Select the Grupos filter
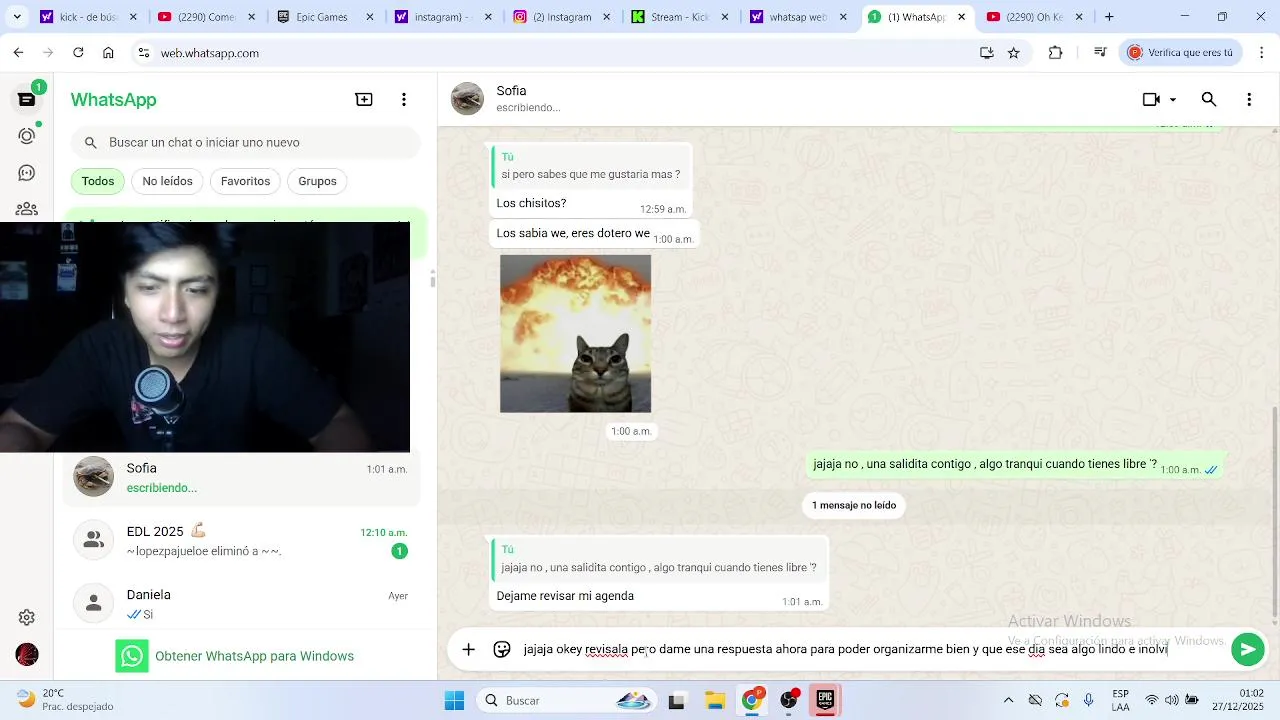The image size is (1280, 720). [x=317, y=181]
